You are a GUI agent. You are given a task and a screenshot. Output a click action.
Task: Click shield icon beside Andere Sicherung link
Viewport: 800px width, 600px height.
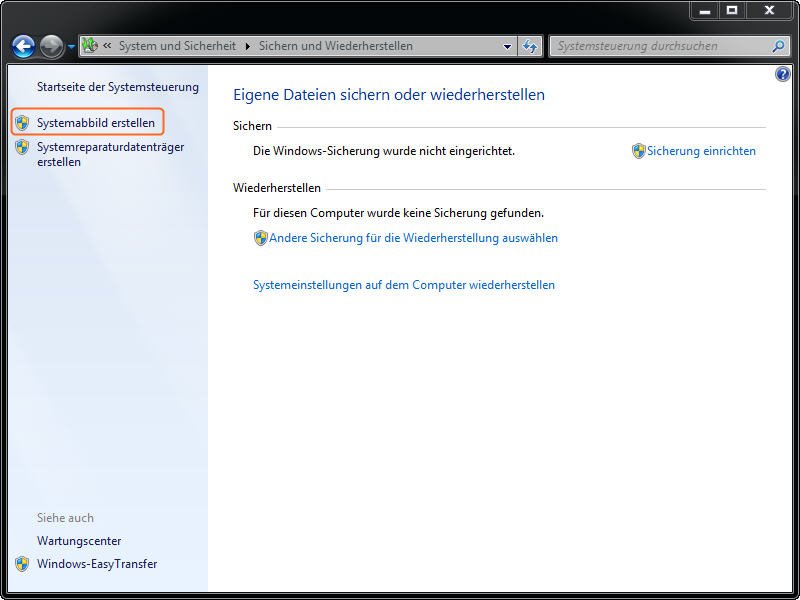pyautogui.click(x=261, y=238)
